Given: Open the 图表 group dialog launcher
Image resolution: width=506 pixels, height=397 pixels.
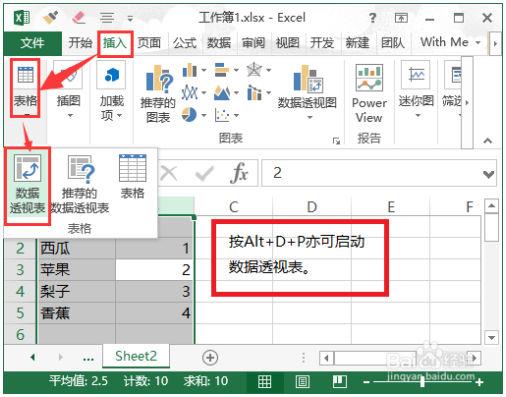Looking at the screenshot, I should tap(336, 141).
